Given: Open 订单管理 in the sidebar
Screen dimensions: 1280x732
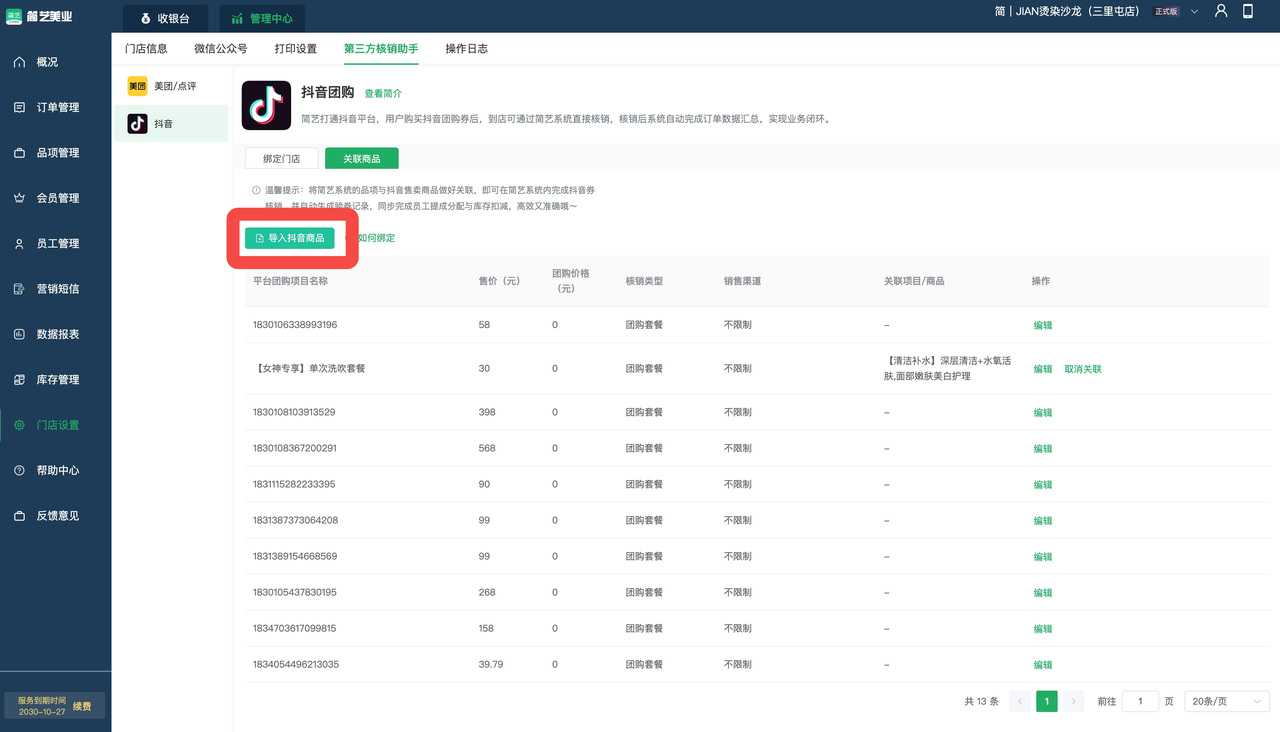Looking at the screenshot, I should coord(57,107).
